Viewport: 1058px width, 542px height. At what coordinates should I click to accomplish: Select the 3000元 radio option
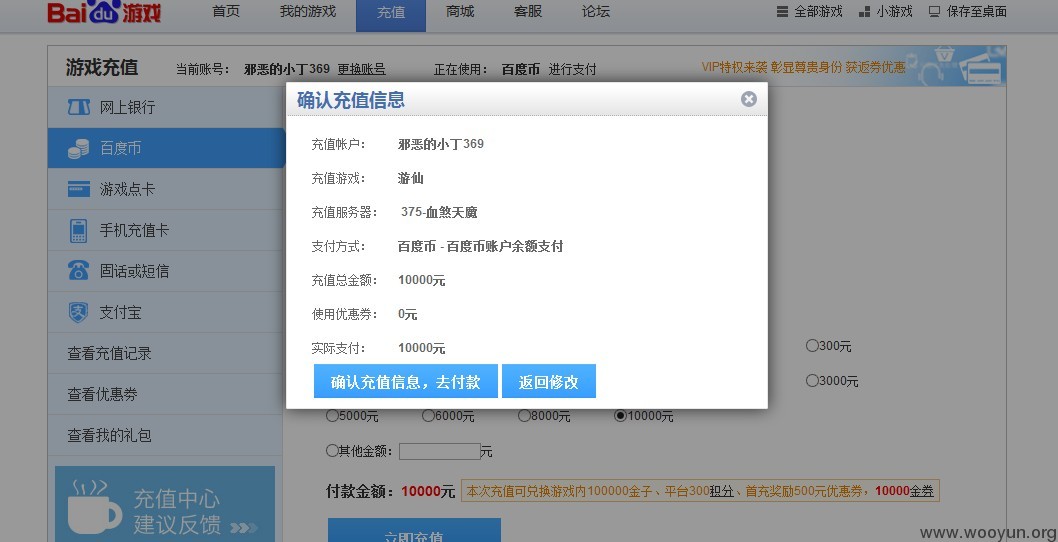point(812,381)
